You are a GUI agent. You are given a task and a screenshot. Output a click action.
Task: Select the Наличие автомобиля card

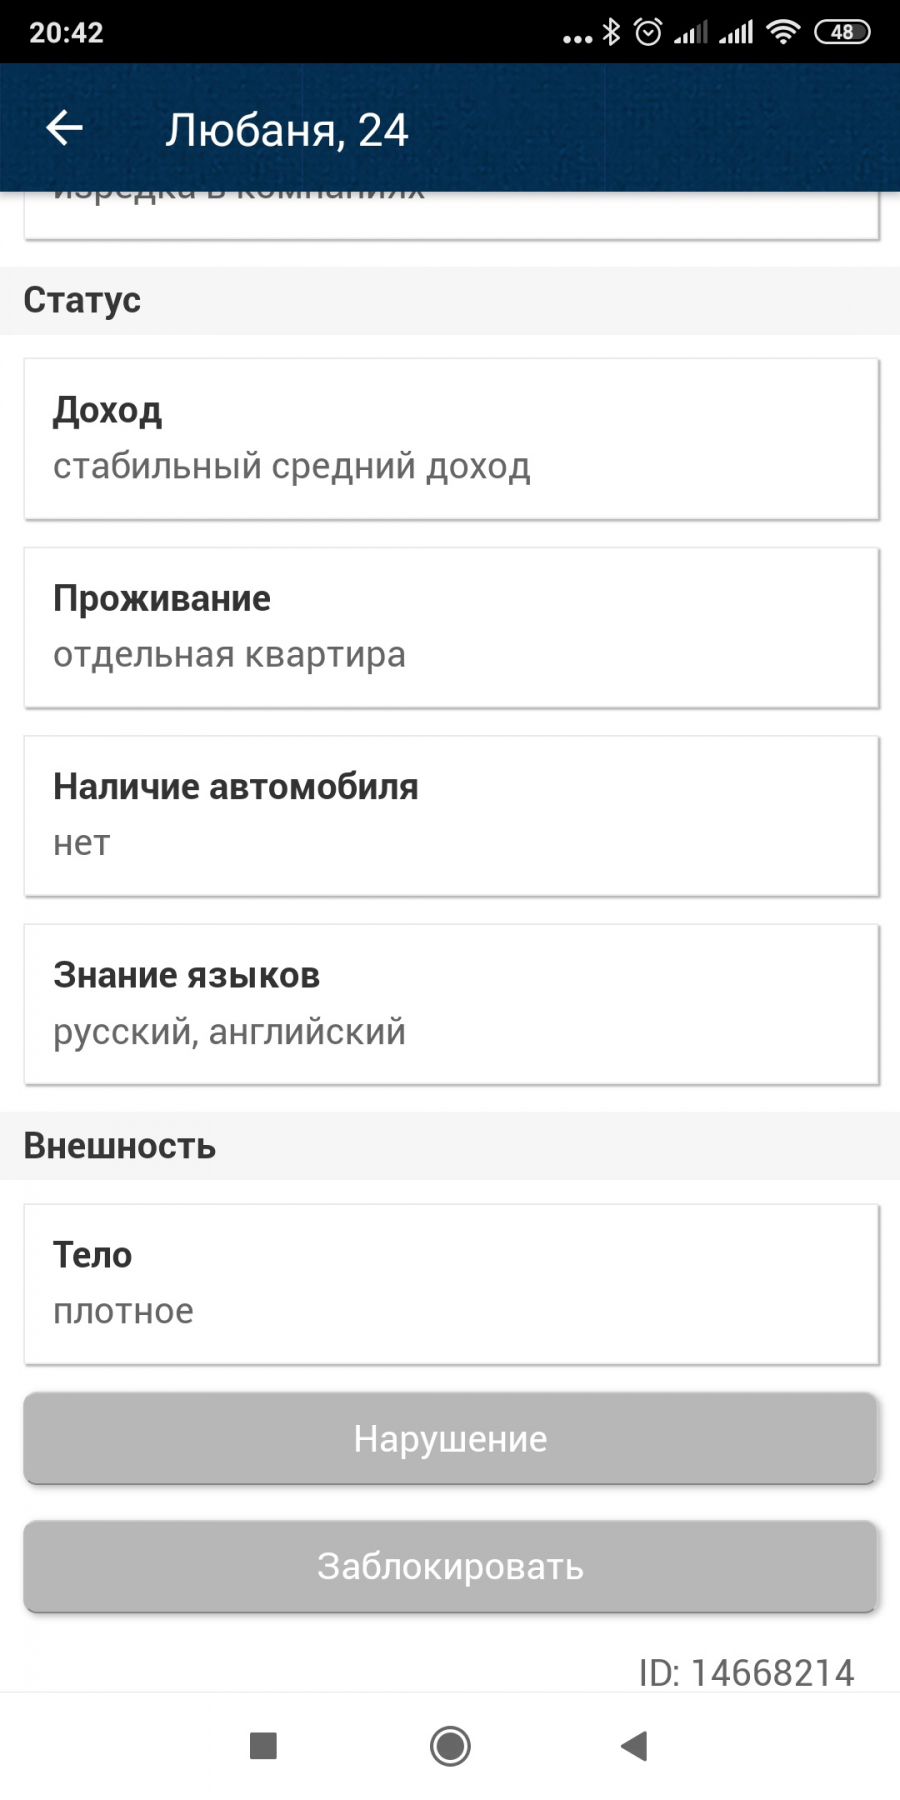coord(451,816)
